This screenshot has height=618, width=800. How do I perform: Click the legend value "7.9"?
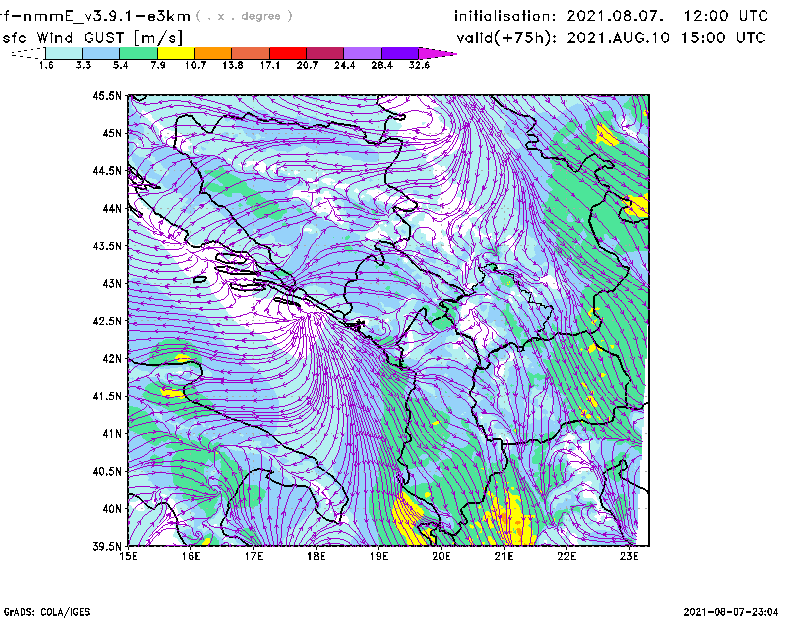[x=158, y=65]
